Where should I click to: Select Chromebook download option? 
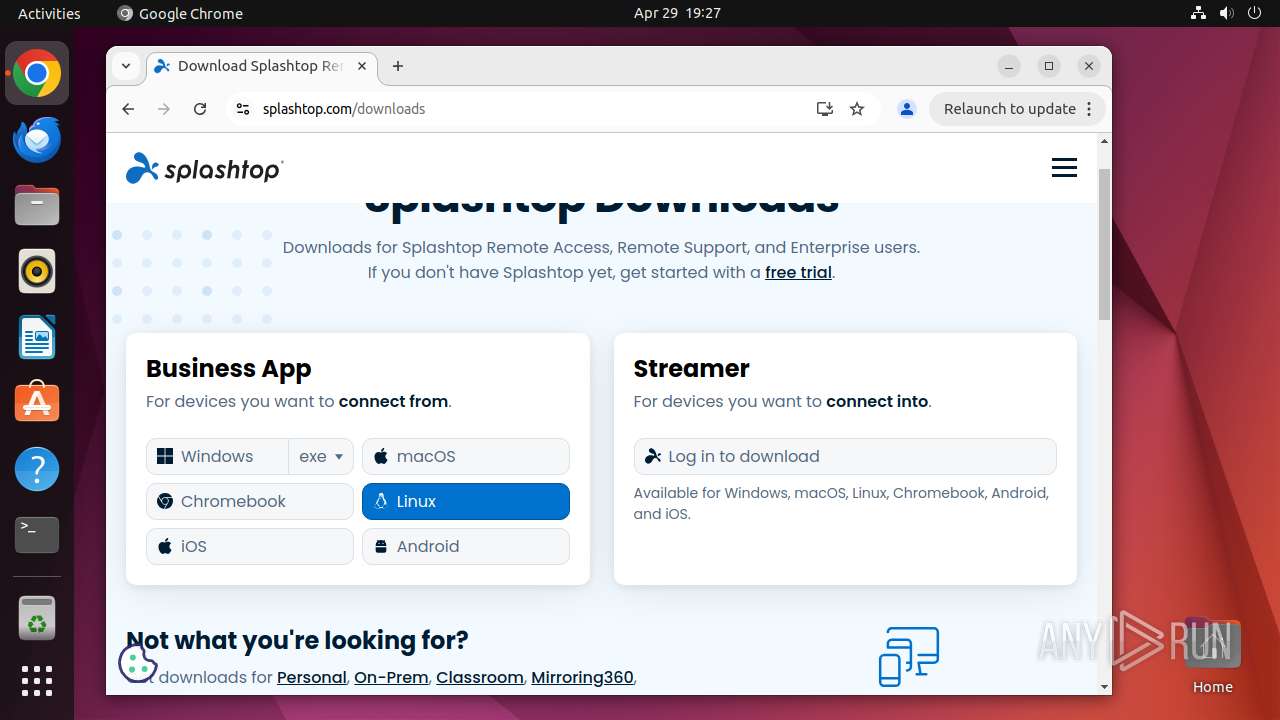click(x=250, y=501)
